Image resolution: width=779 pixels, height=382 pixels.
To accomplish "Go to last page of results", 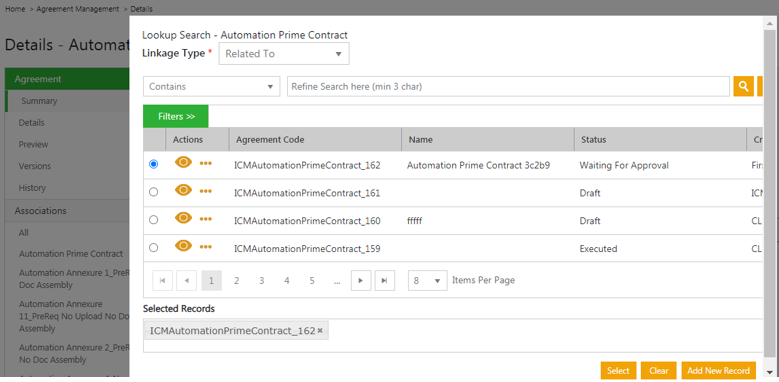I will (x=385, y=281).
